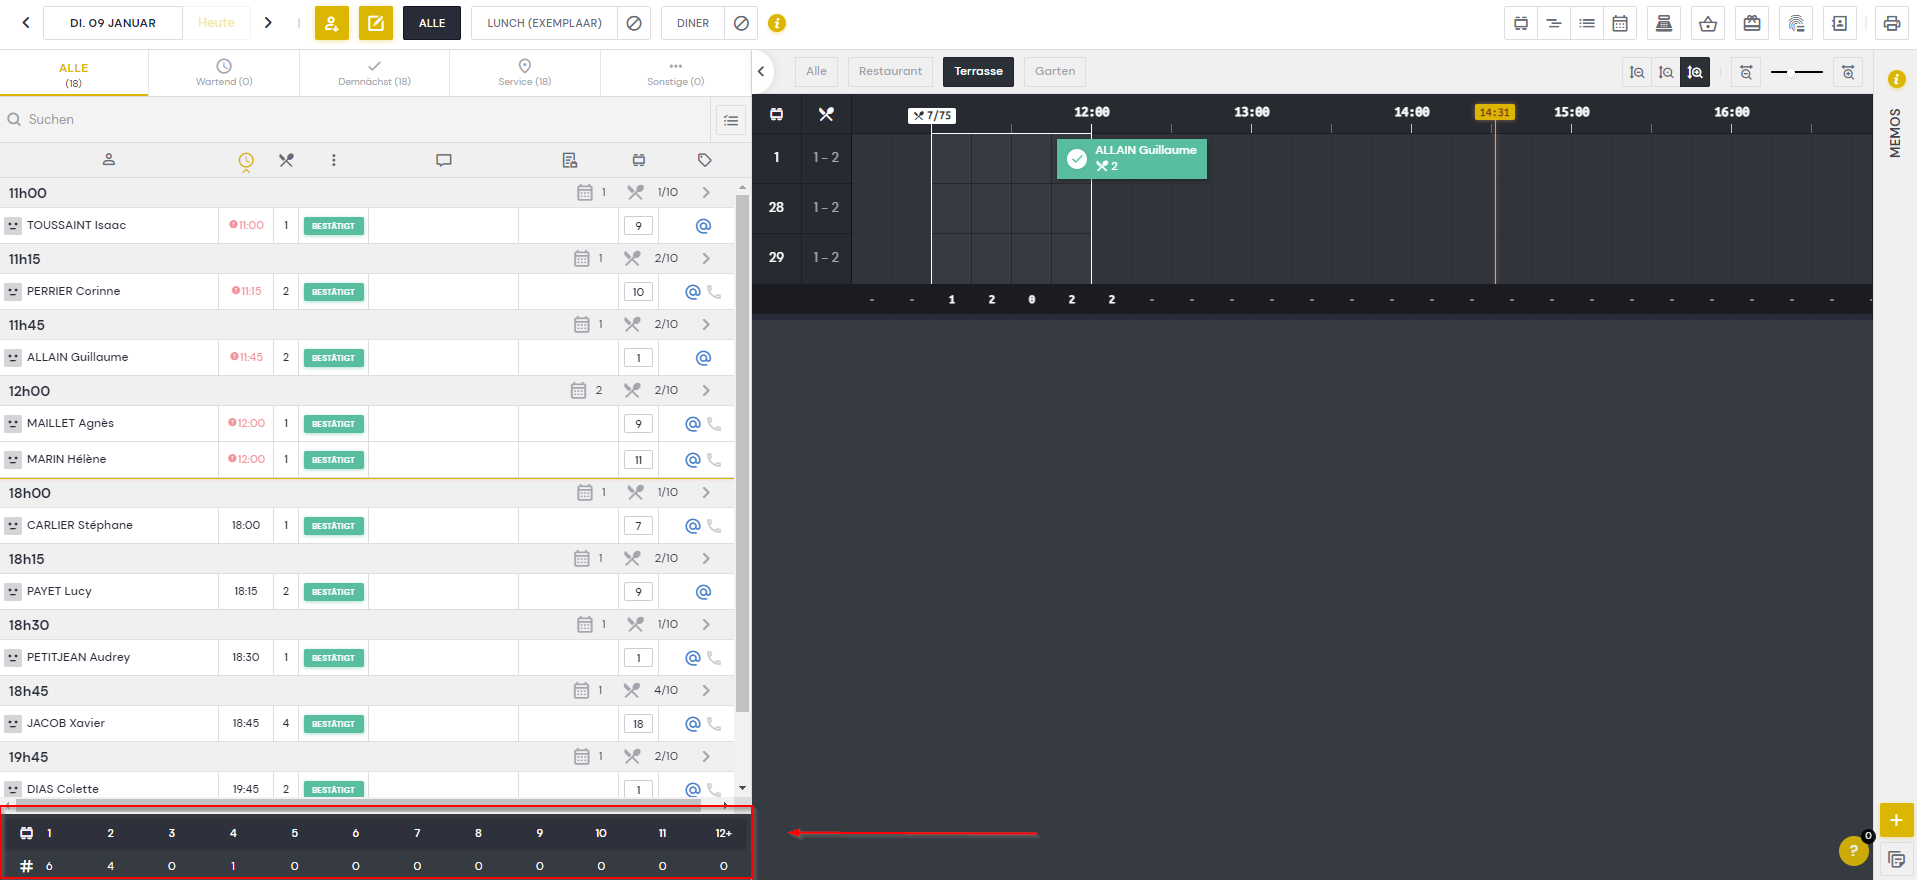Image resolution: width=1917 pixels, height=880 pixels.
Task: Open the contacts address book icon
Action: (x=1840, y=23)
